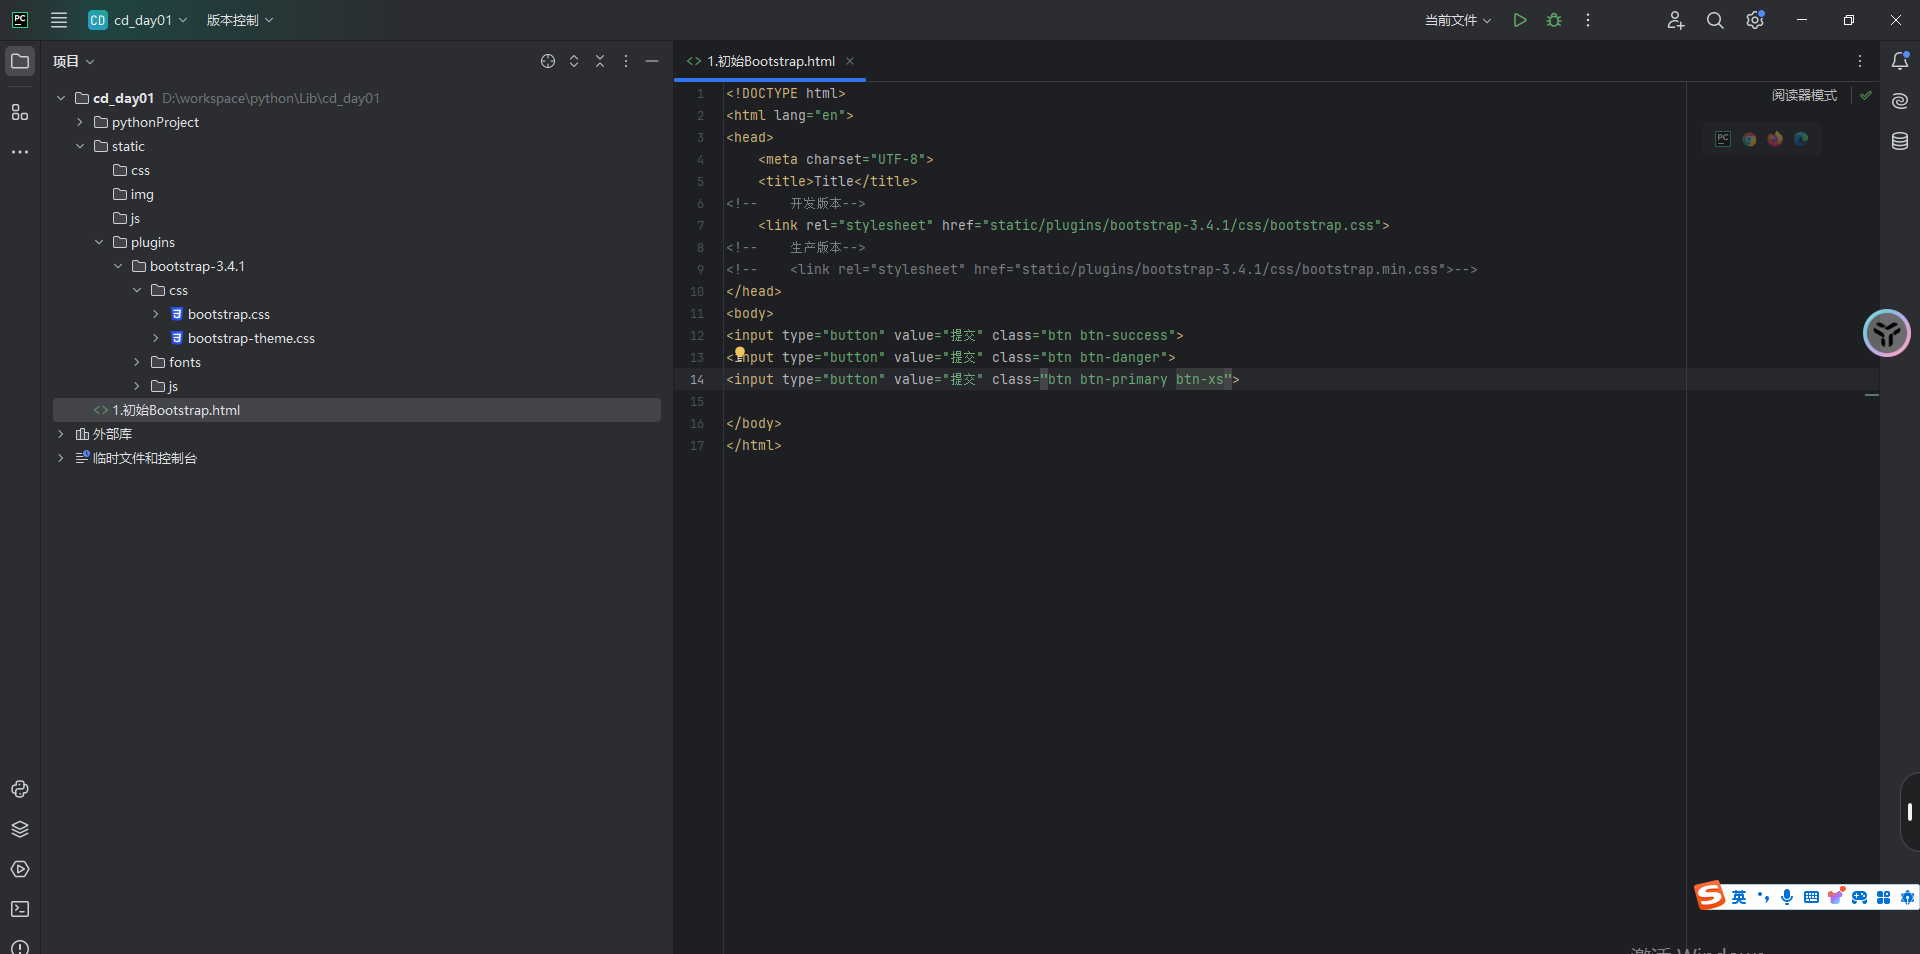Select the img folder
This screenshot has height=954, width=1920.
(x=133, y=194)
